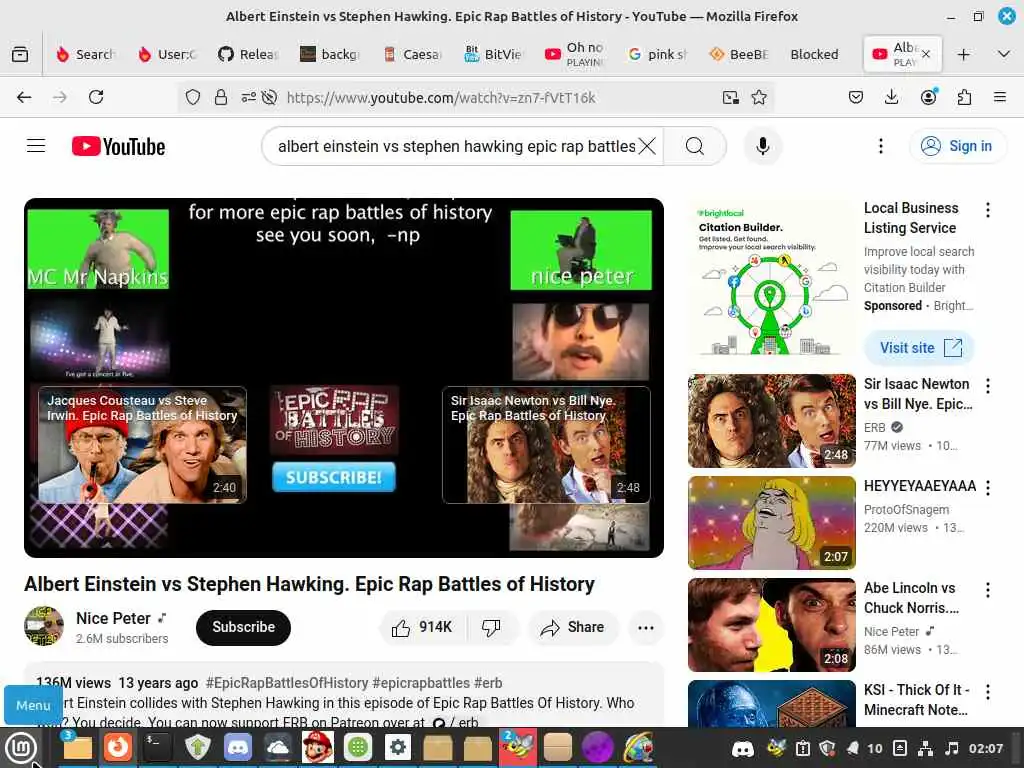Image resolution: width=1024 pixels, height=768 pixels.
Task: Open the Menu overlay button
Action: (x=33, y=705)
